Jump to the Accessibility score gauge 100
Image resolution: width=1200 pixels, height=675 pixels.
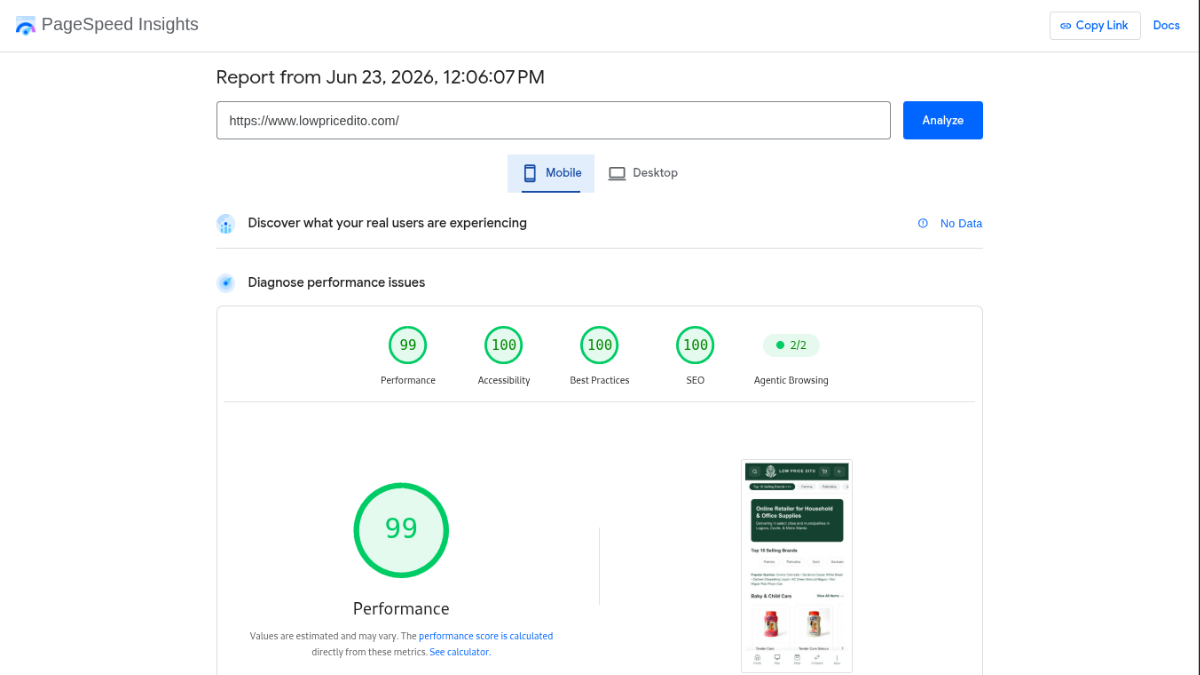pyautogui.click(x=504, y=345)
